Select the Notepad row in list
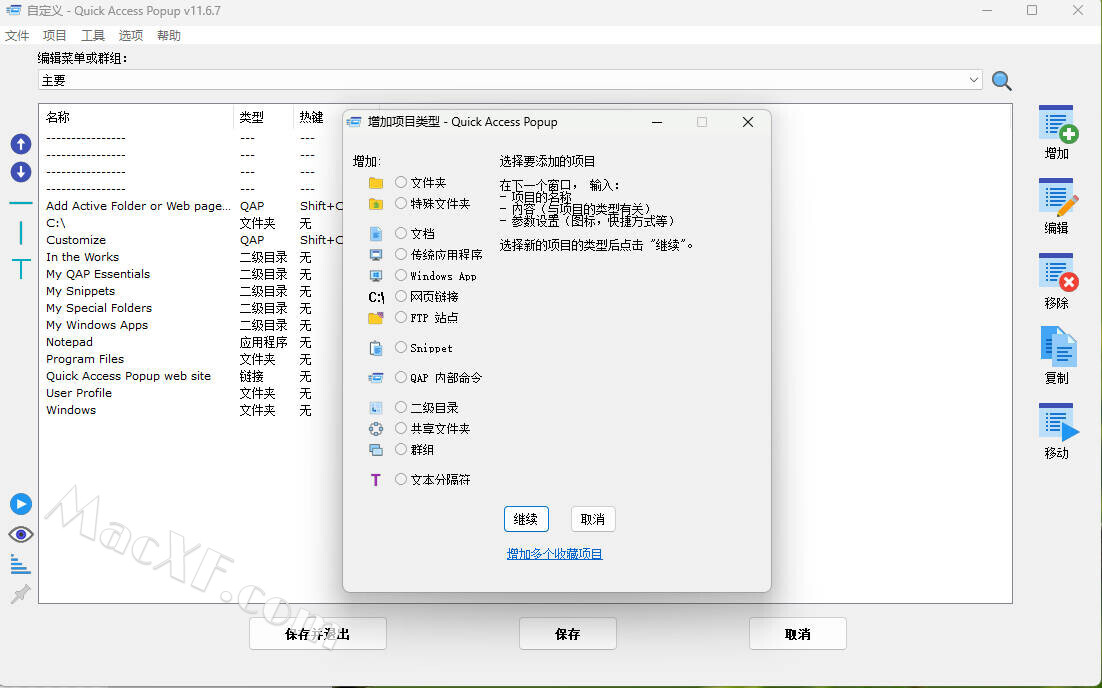1102x688 pixels. tap(69, 342)
